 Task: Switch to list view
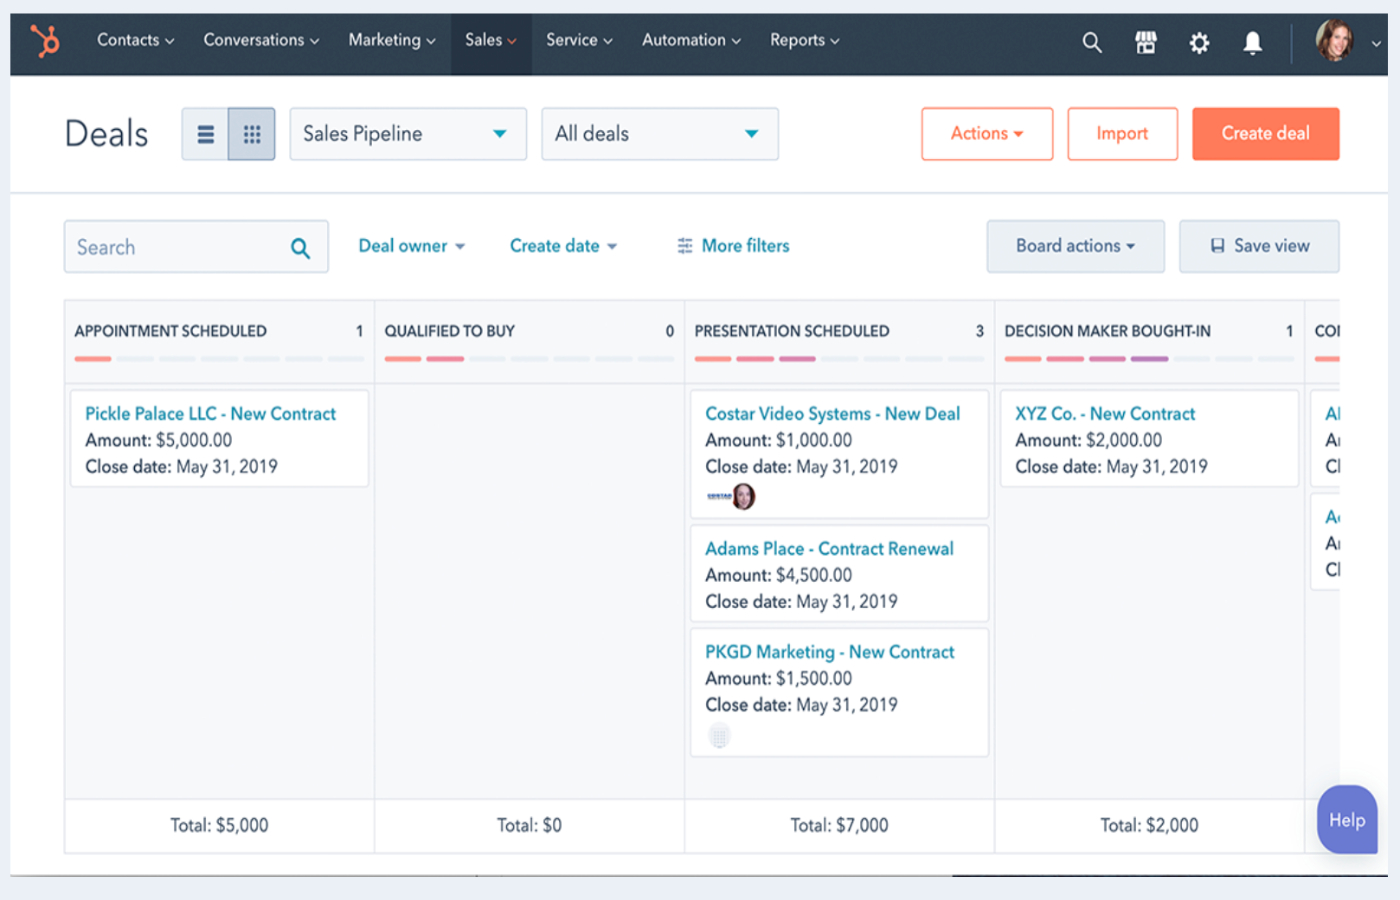click(x=205, y=134)
